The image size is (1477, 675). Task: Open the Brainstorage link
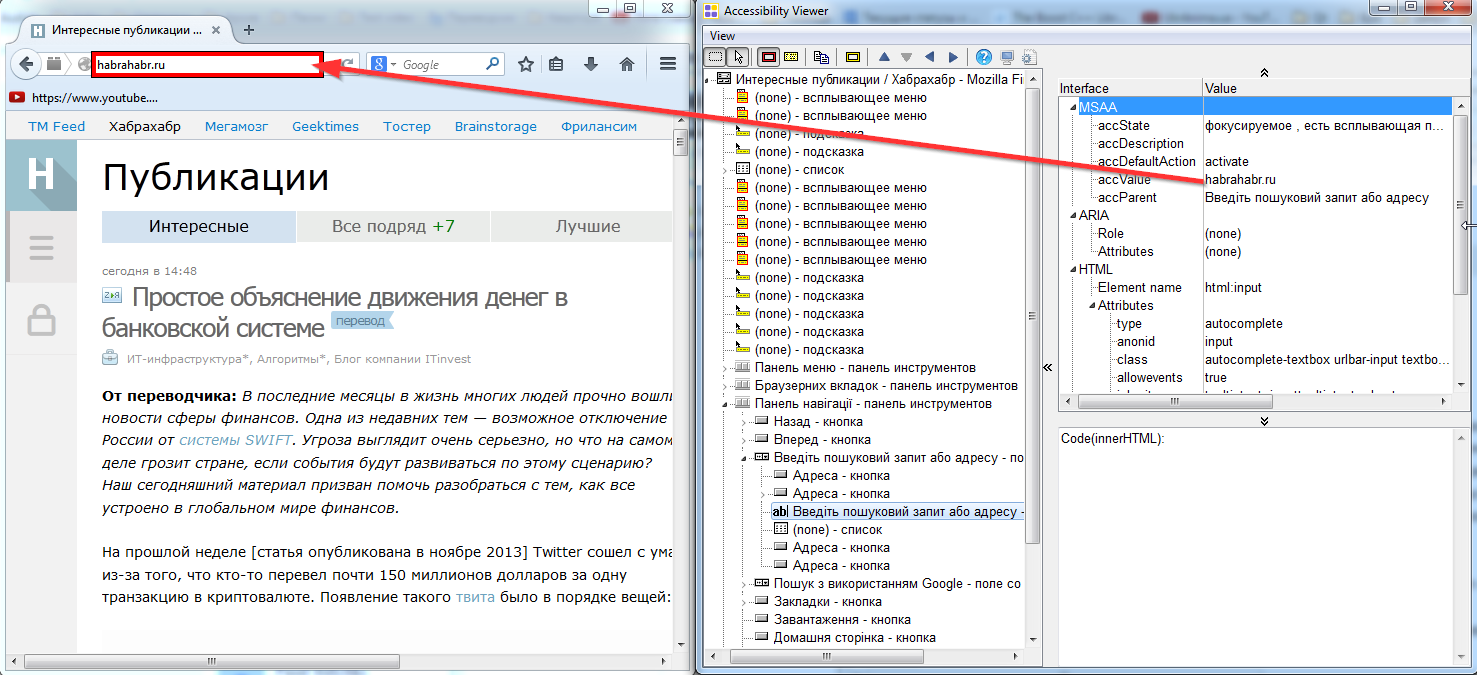click(x=496, y=126)
